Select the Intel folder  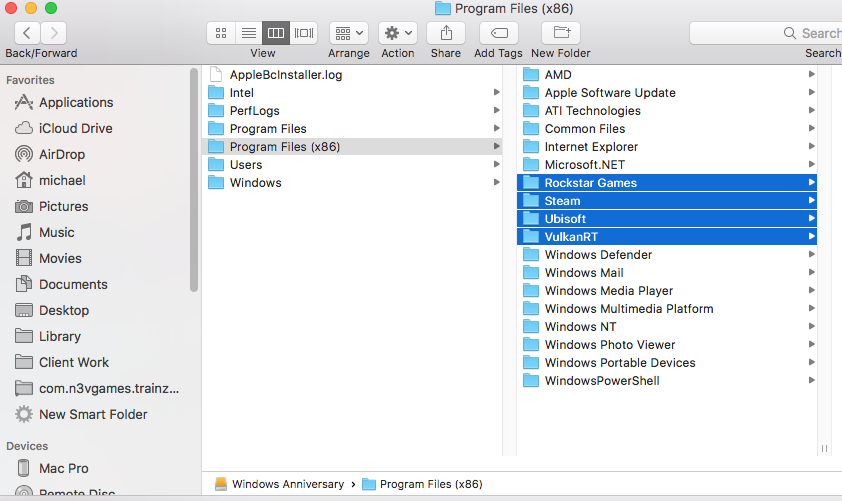tap(352, 93)
